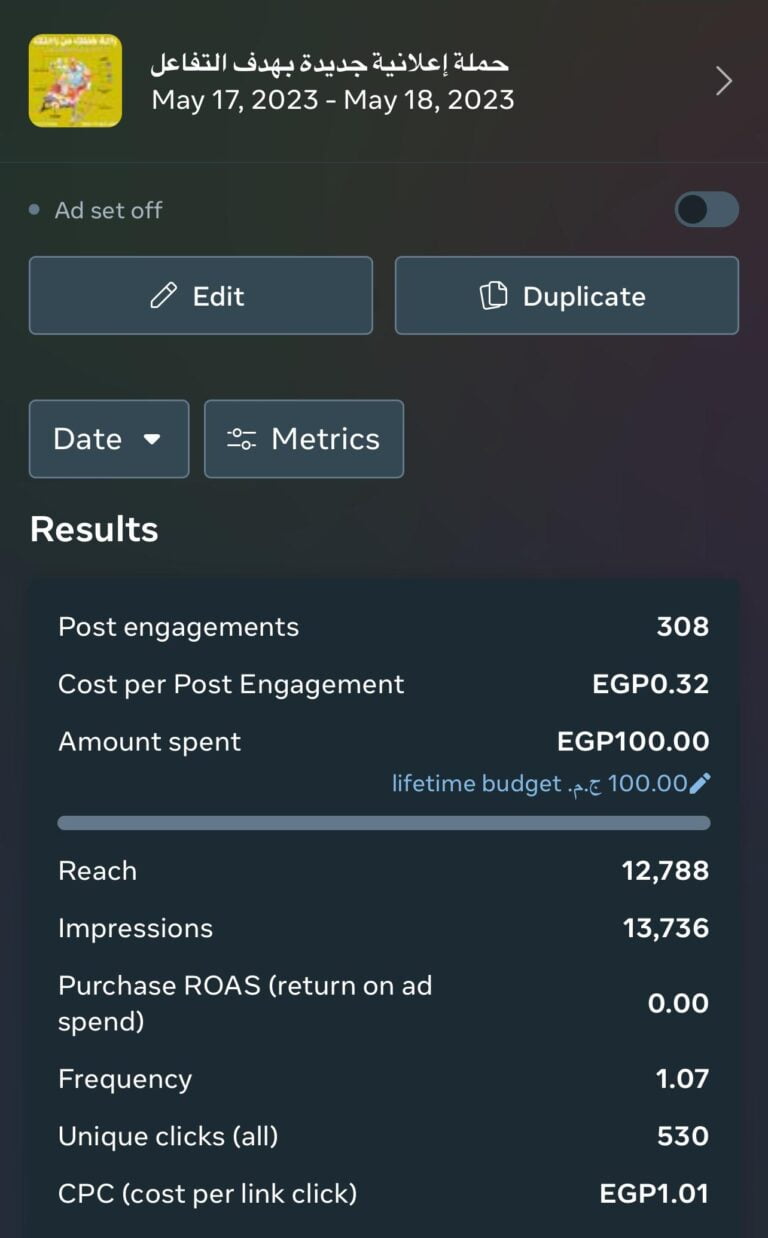Click the budget spent progress bar
Image resolution: width=768 pixels, height=1238 pixels.
point(383,823)
